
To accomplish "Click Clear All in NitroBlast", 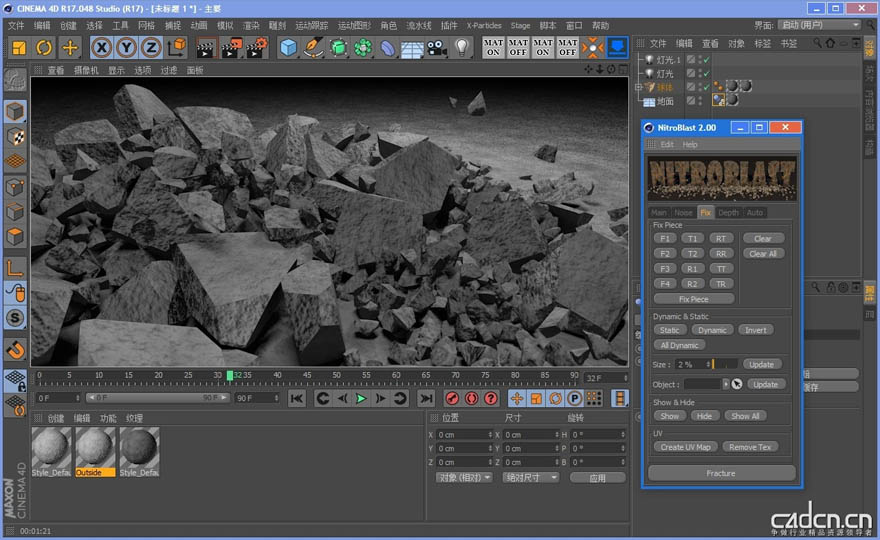I will pyautogui.click(x=763, y=254).
